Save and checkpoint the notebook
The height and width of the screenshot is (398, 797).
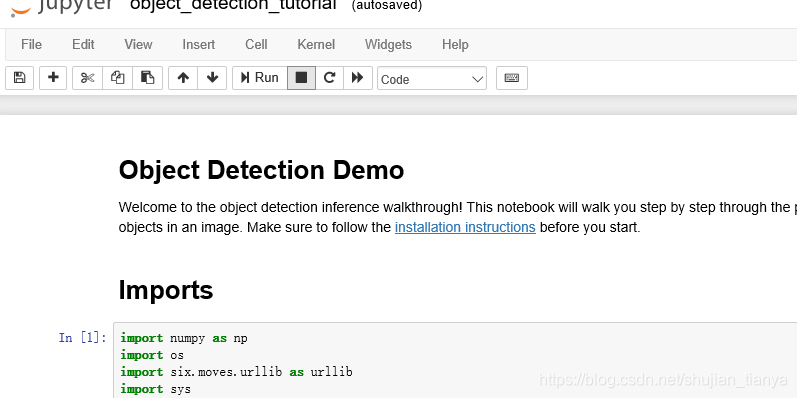[x=19, y=78]
